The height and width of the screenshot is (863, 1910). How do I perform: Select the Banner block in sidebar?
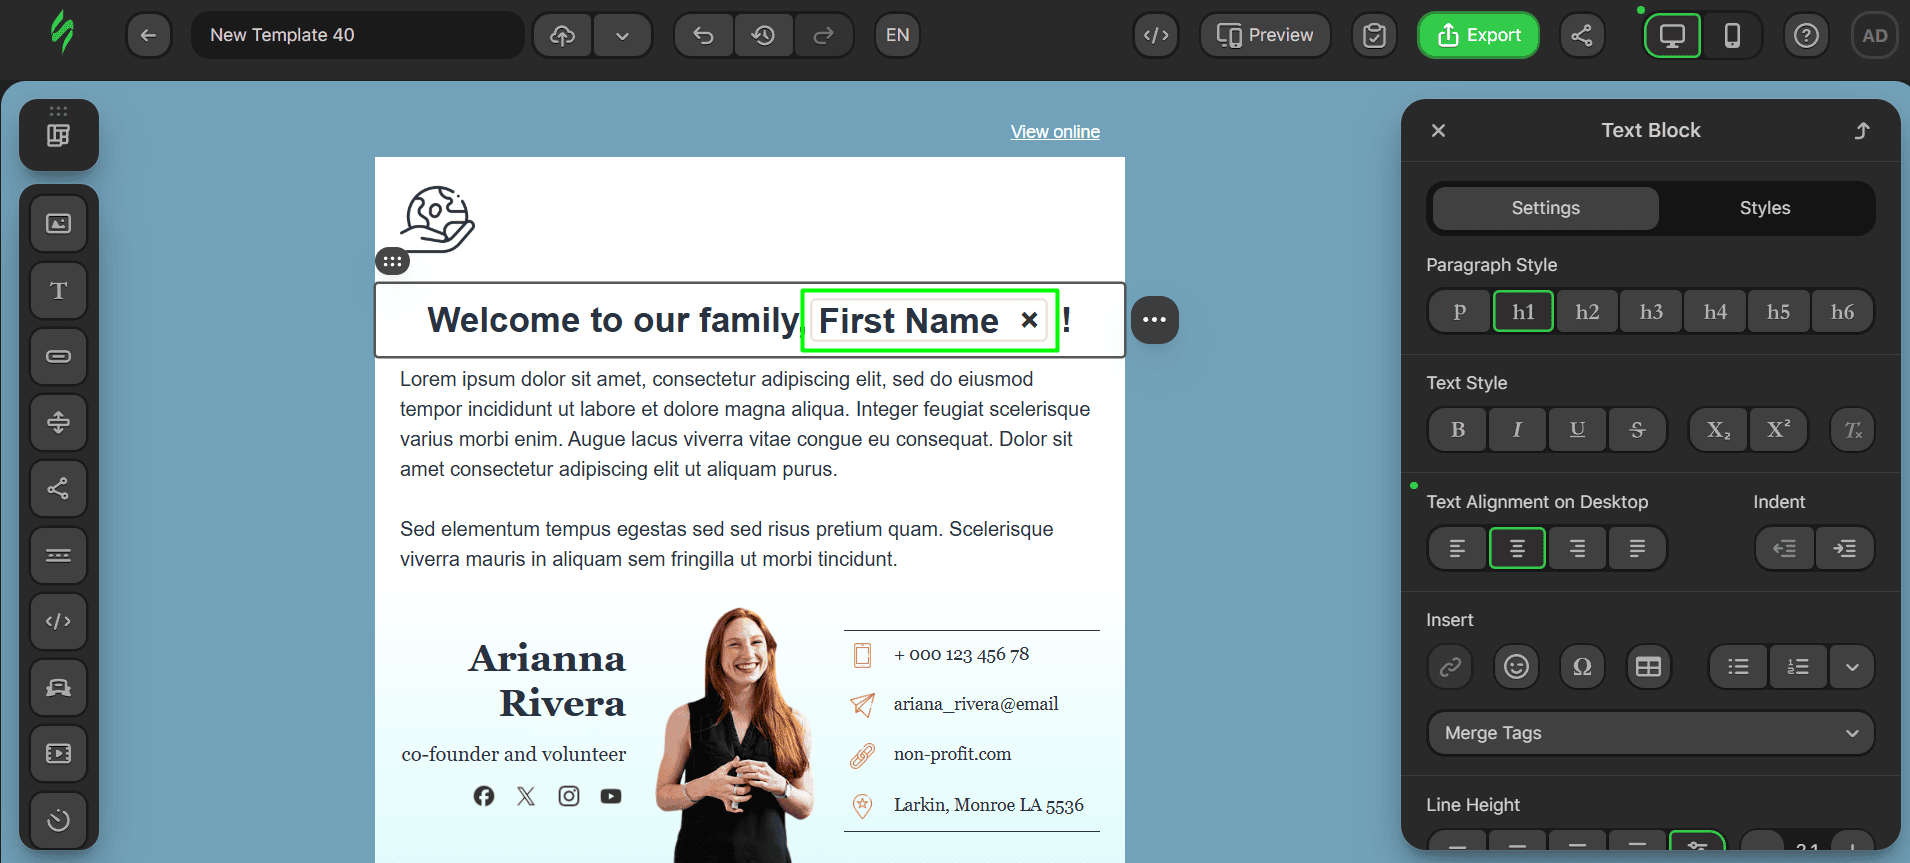pyautogui.click(x=59, y=687)
